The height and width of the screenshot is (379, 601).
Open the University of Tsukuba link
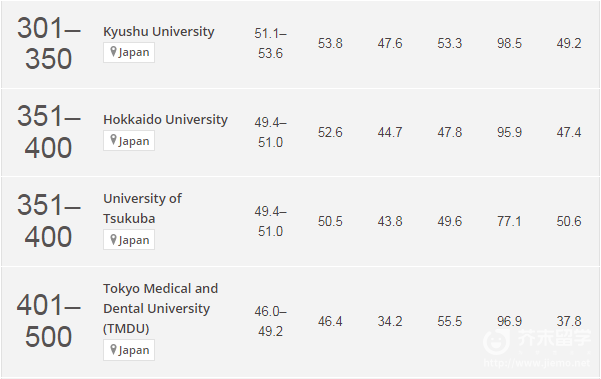pyautogui.click(x=142, y=208)
